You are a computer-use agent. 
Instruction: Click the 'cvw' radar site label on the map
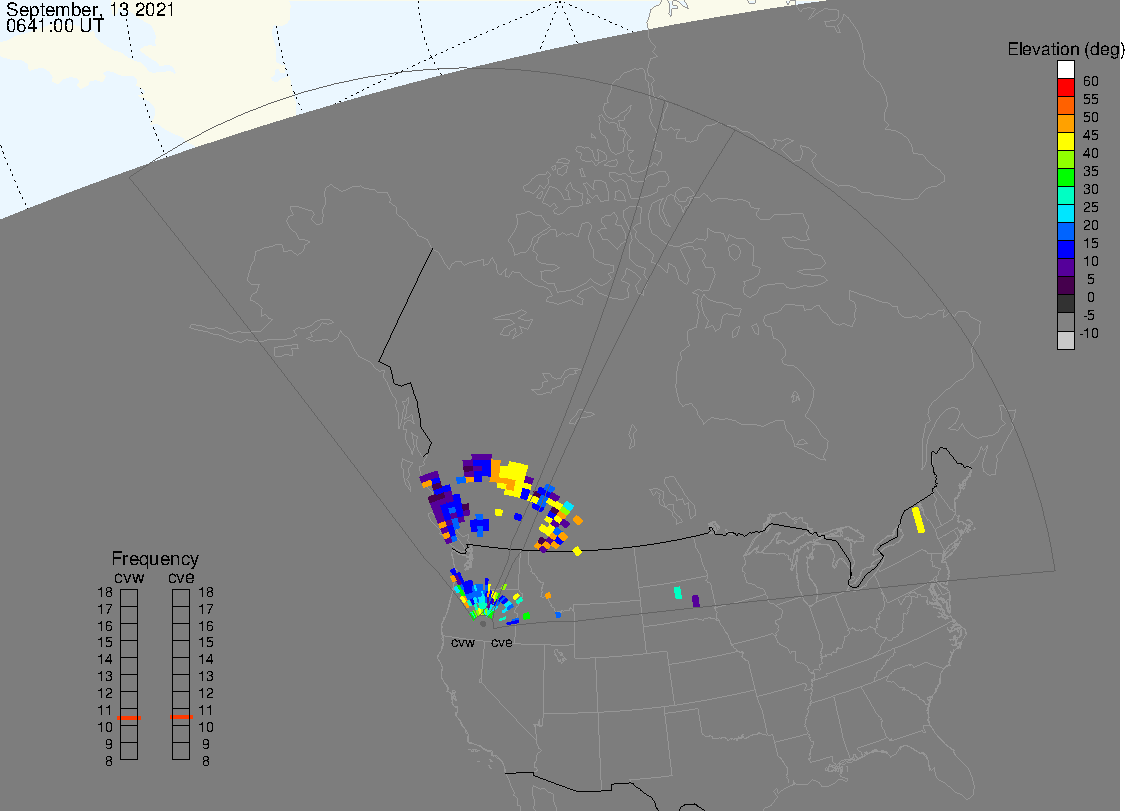coord(463,642)
